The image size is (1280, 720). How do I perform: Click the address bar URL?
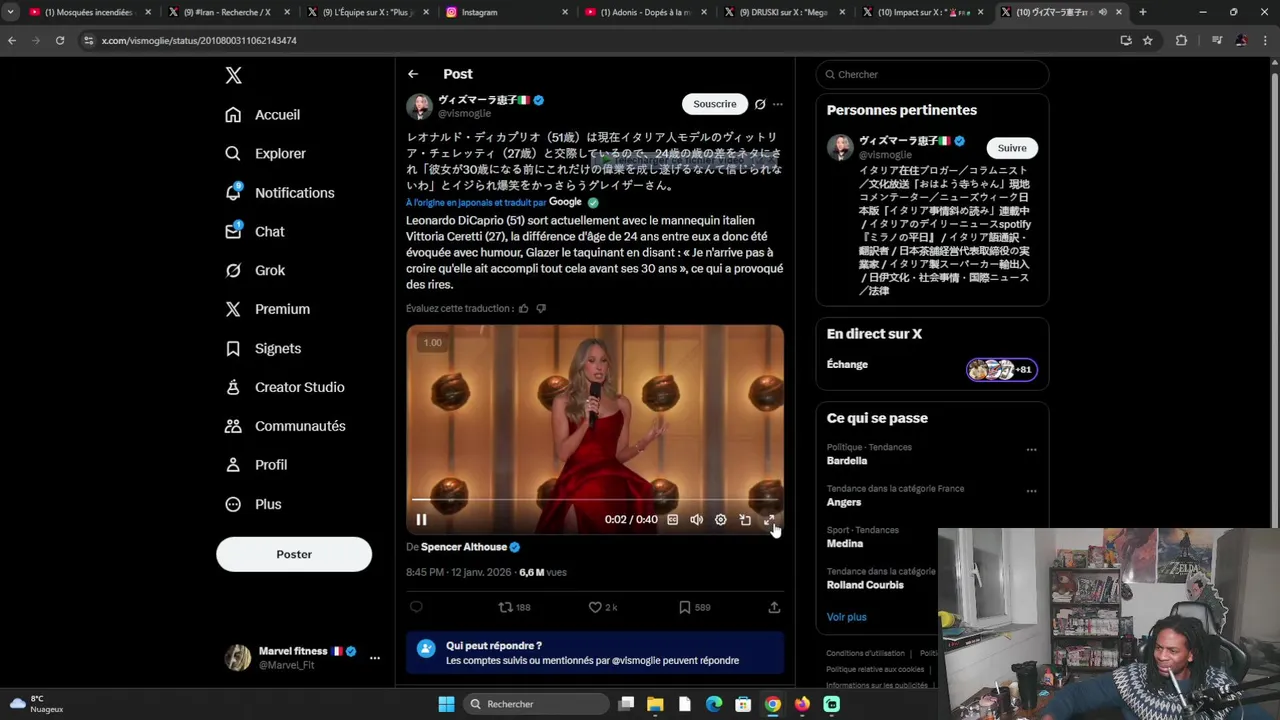click(199, 41)
